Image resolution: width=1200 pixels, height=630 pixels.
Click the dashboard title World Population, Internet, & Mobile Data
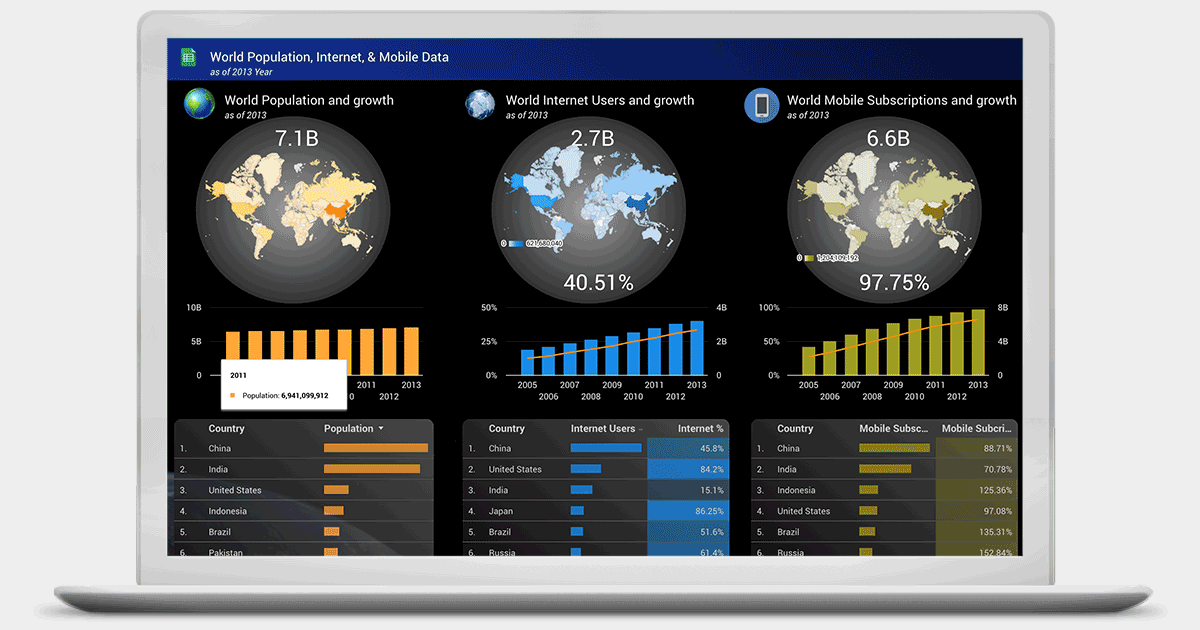(329, 57)
